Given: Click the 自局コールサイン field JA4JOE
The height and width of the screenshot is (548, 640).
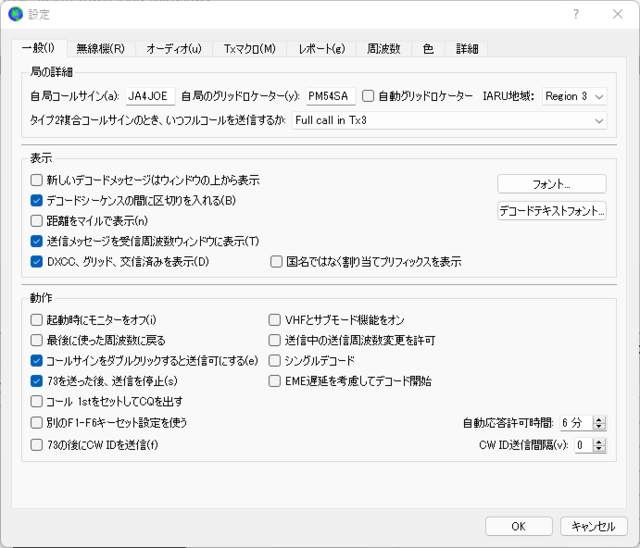Looking at the screenshot, I should click(x=150, y=96).
